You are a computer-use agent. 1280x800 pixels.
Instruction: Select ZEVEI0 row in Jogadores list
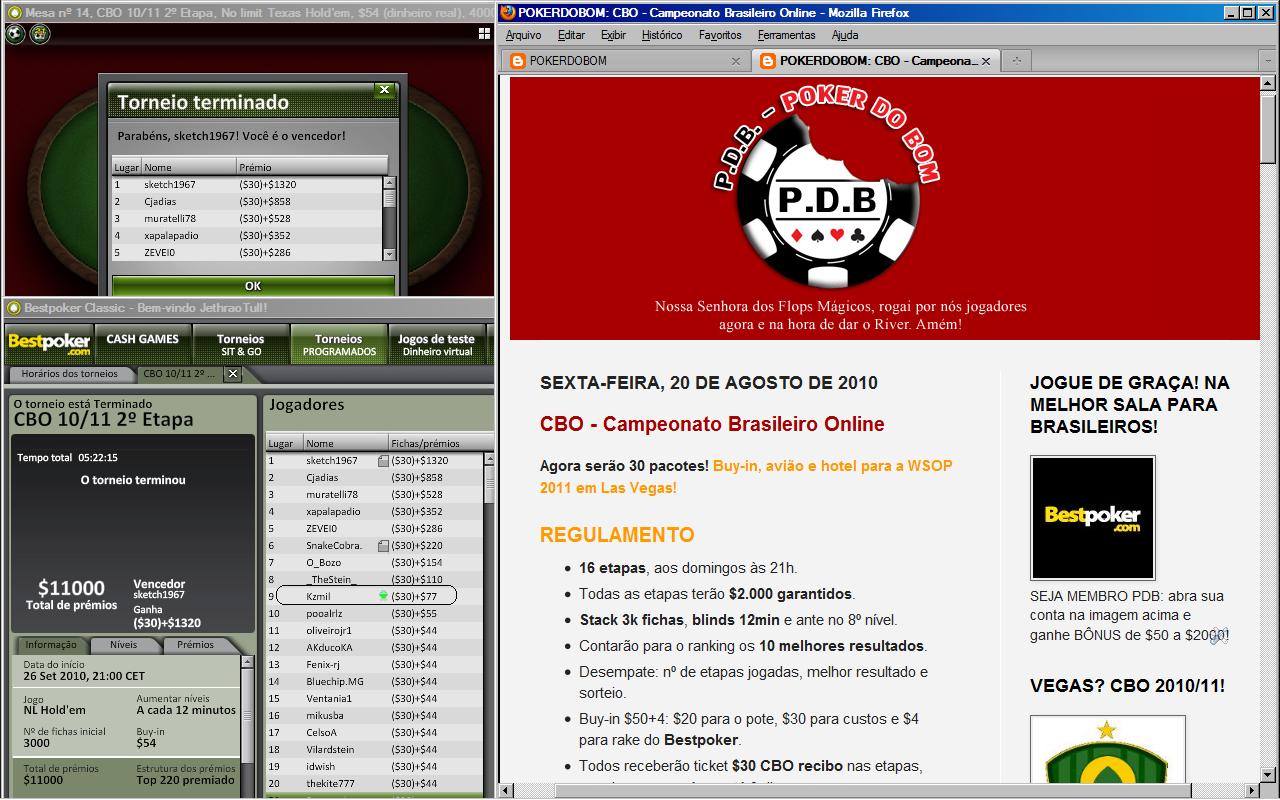click(374, 529)
